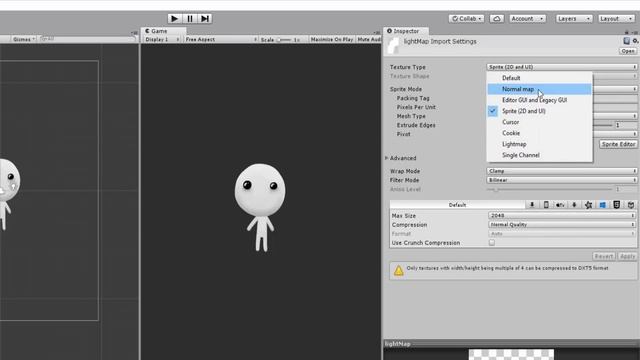Select Editor GUI and Legacy GUI option
The width and height of the screenshot is (640, 360).
point(540,100)
